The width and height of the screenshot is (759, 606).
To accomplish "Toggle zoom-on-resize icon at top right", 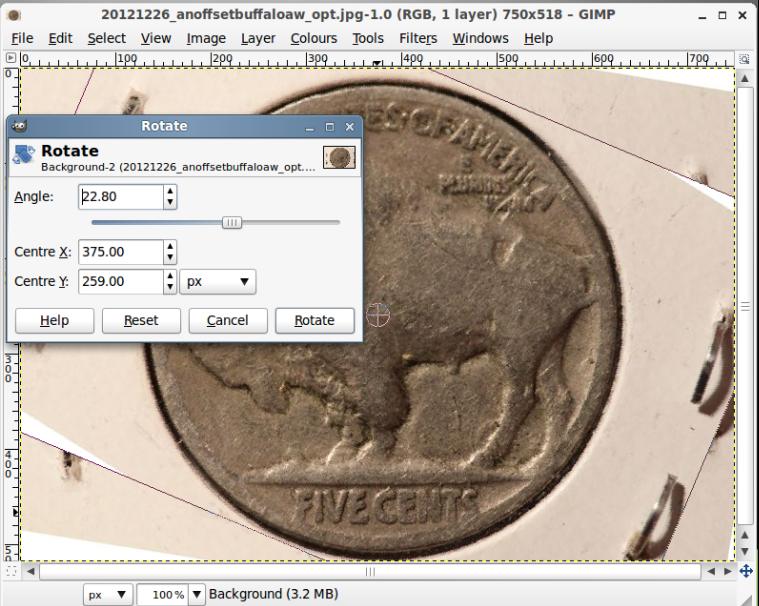I will point(744,59).
